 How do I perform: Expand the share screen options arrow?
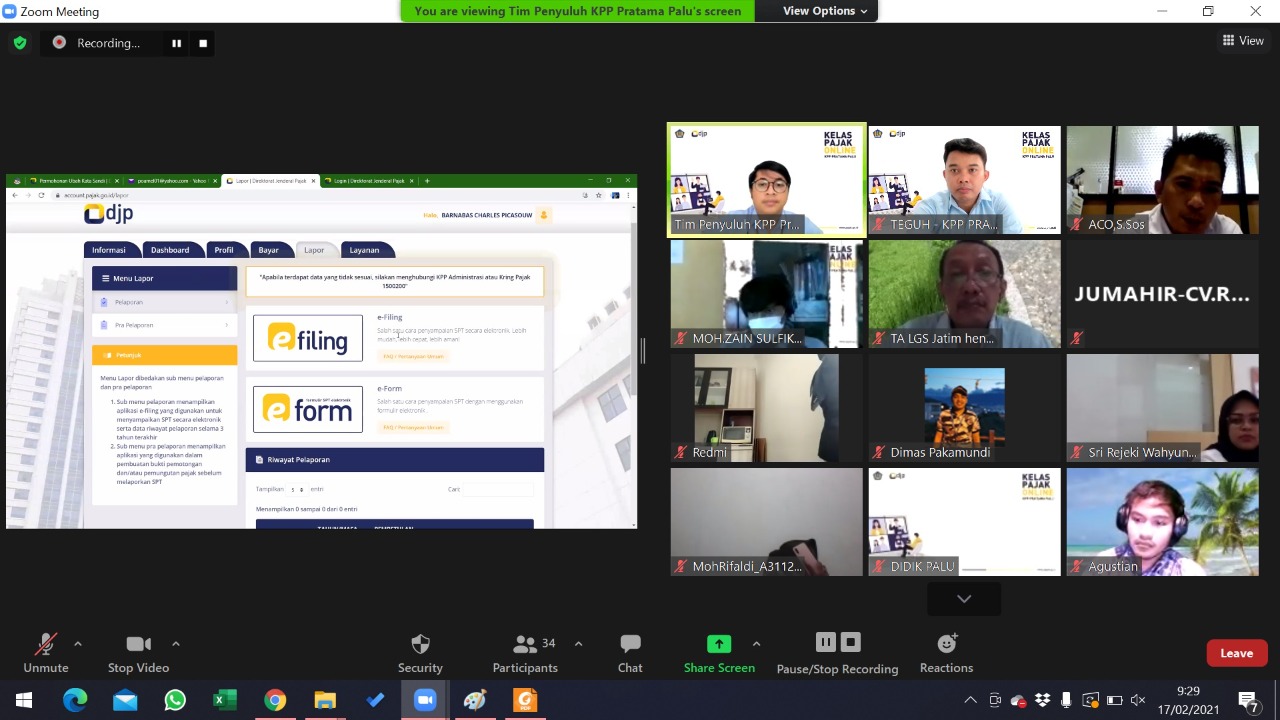click(x=756, y=643)
